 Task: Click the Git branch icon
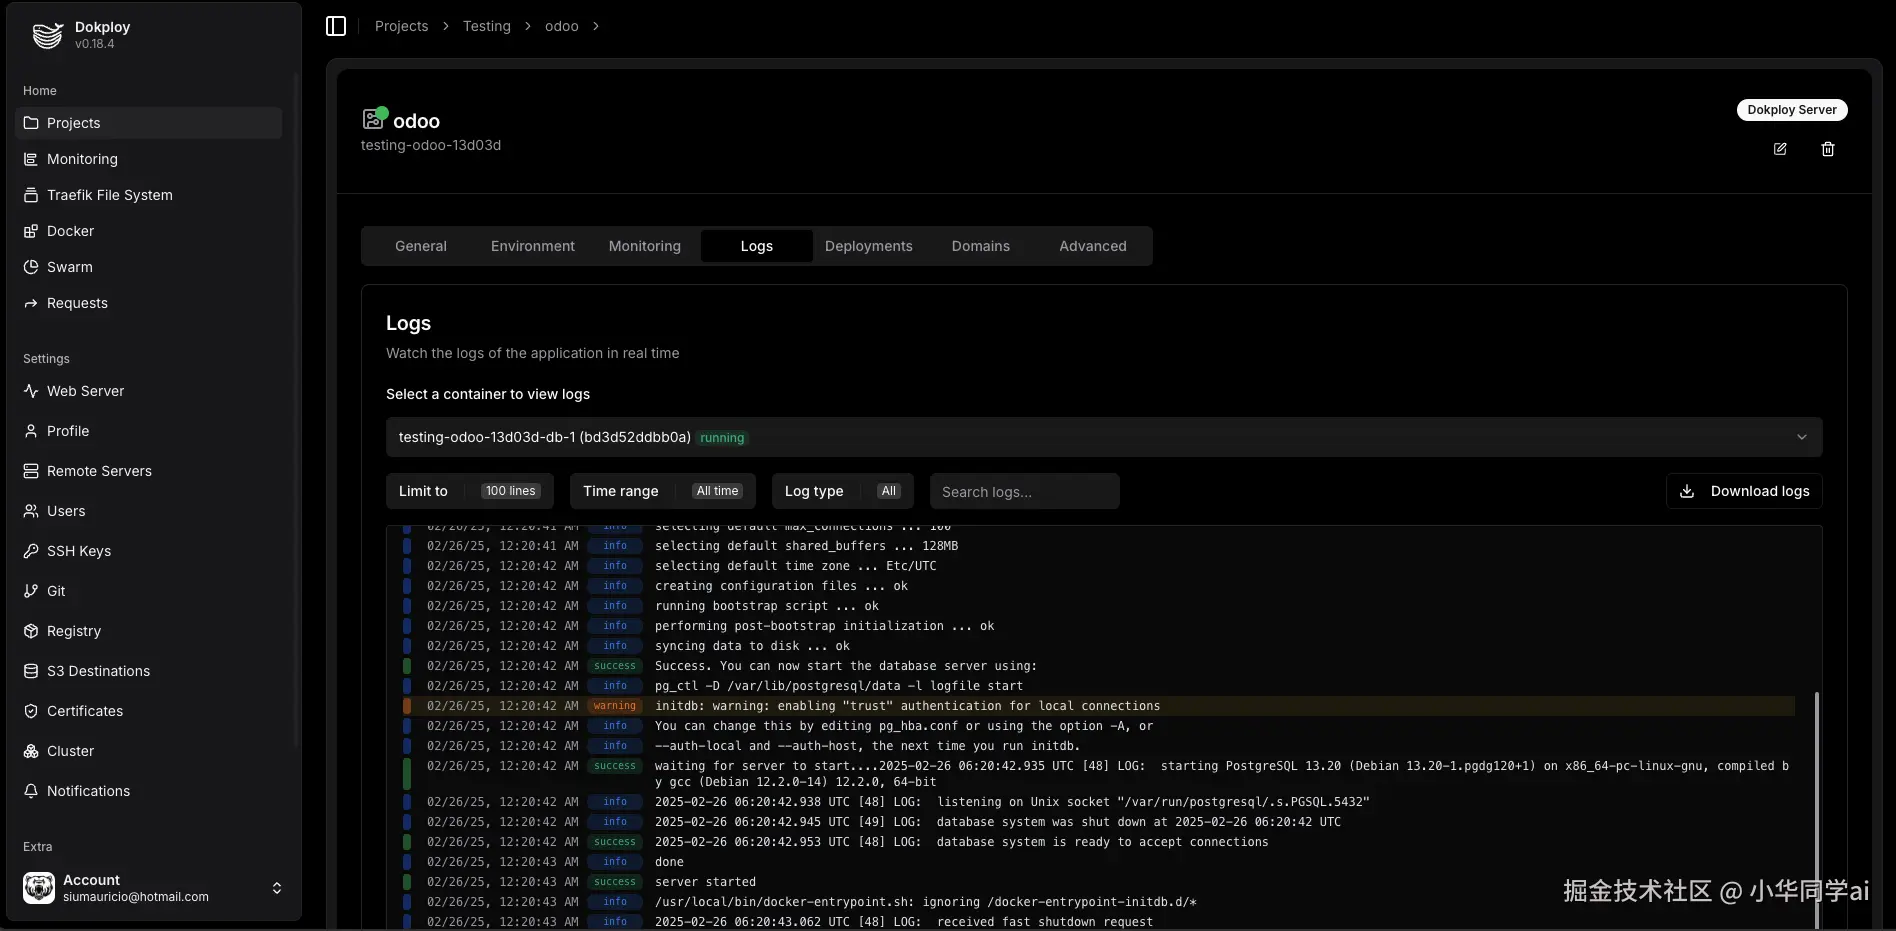[x=31, y=591]
